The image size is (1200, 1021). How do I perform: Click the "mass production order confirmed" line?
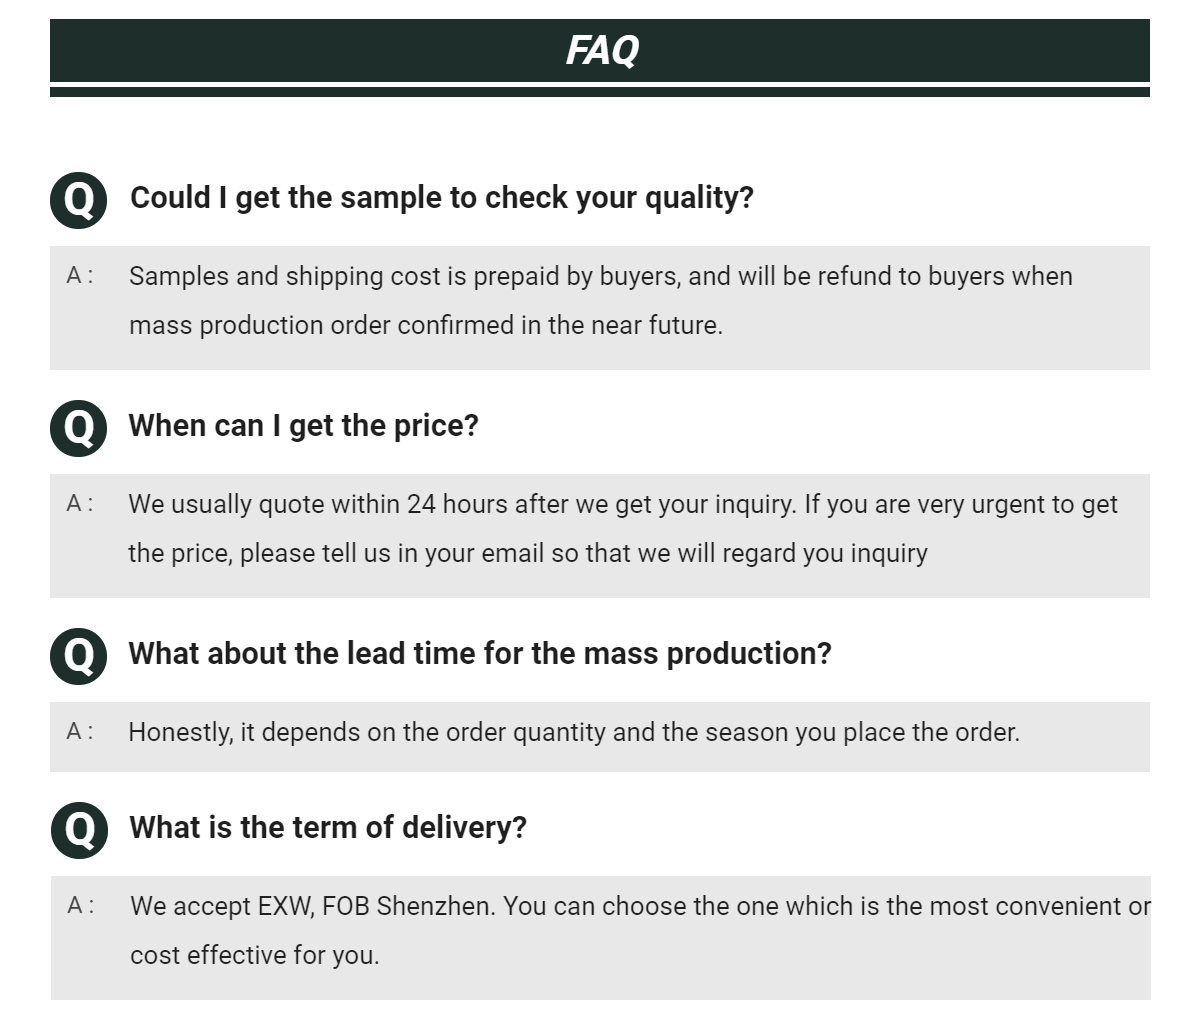(x=425, y=326)
